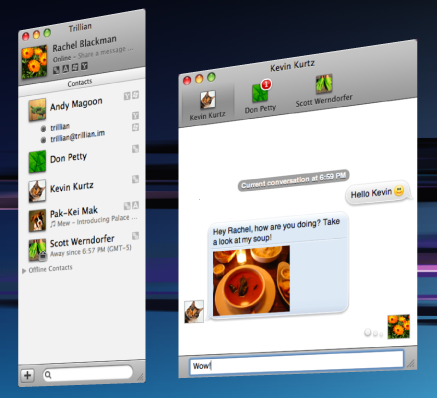Click the service icon next to Don Petty

[135, 149]
